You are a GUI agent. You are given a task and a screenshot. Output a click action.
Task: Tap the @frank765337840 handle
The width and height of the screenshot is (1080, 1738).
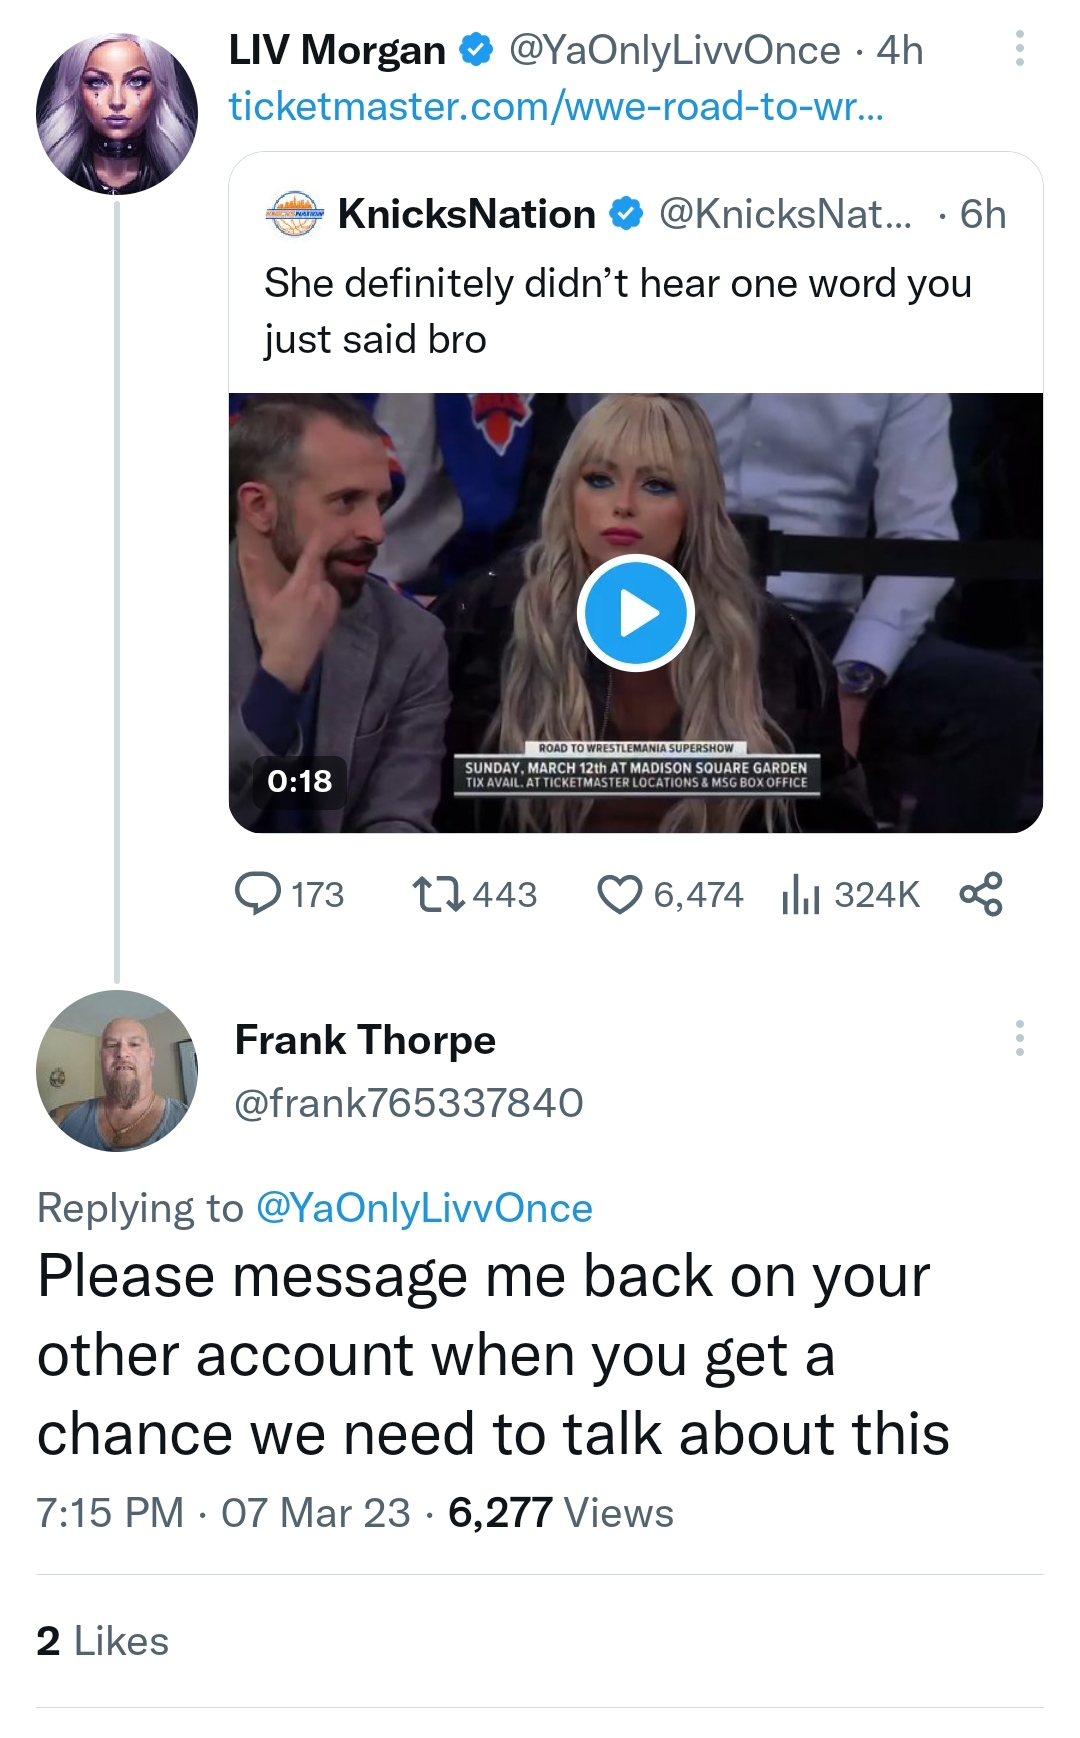click(408, 1103)
